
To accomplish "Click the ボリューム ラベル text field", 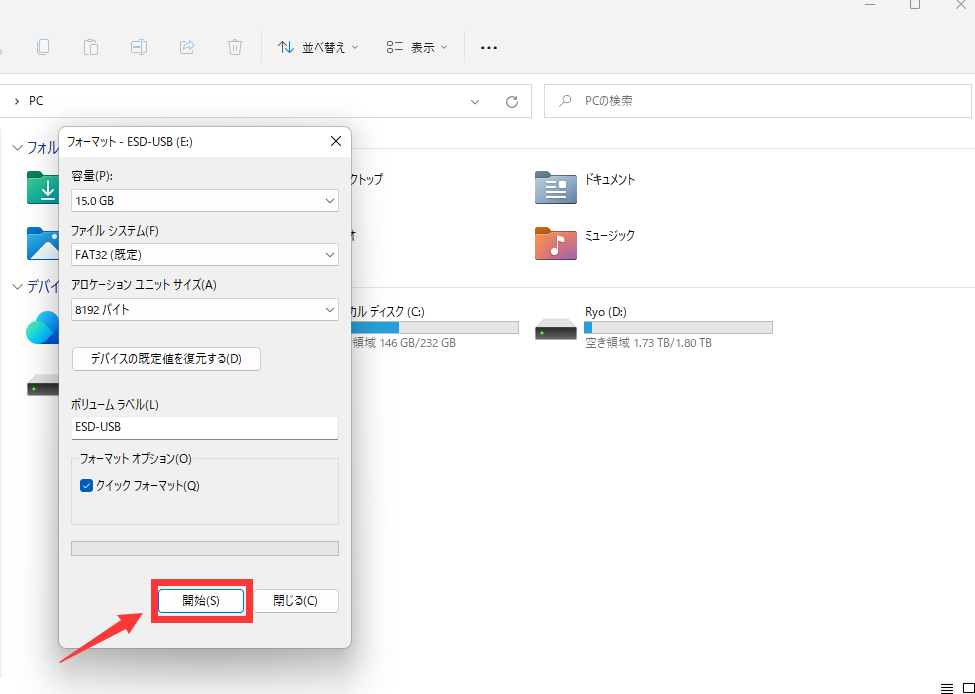I will coord(205,427).
